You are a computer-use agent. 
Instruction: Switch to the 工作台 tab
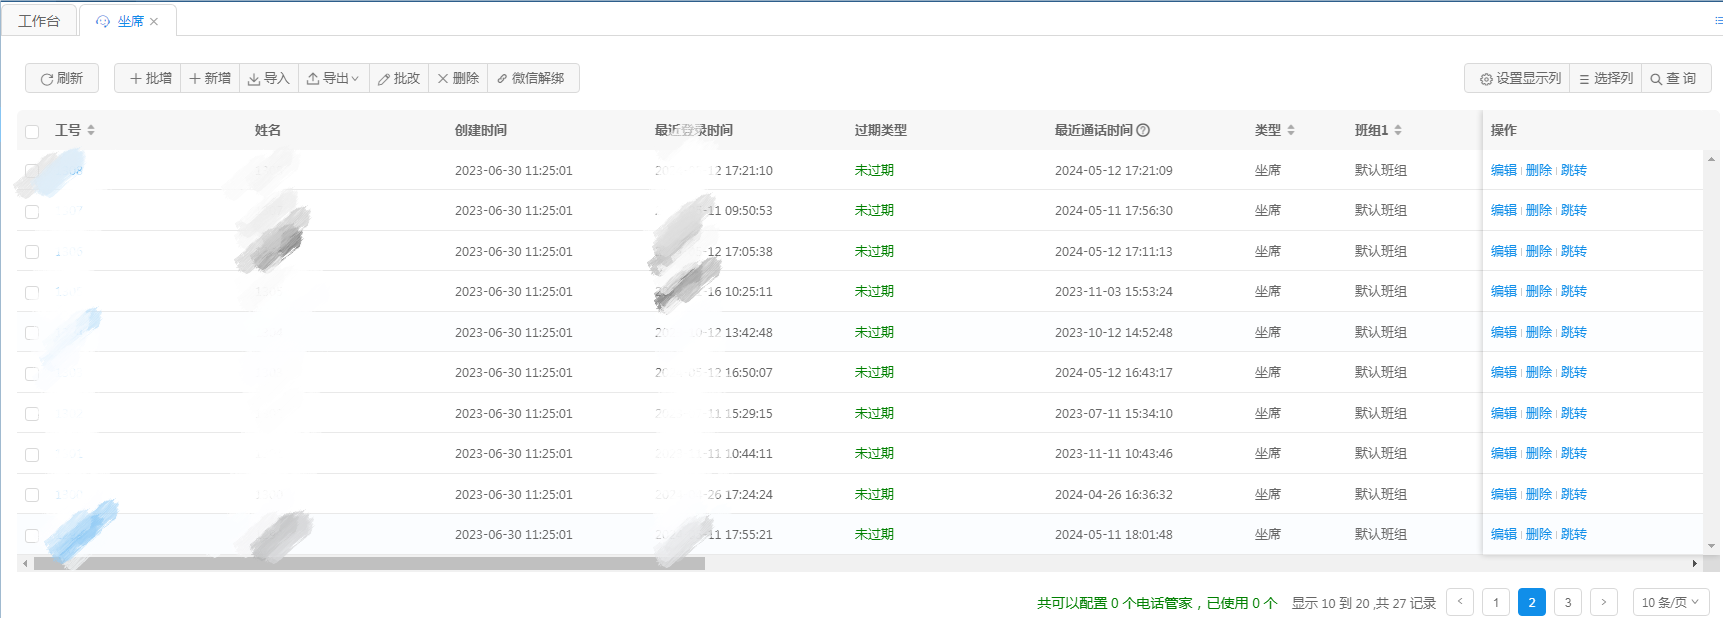click(x=39, y=21)
